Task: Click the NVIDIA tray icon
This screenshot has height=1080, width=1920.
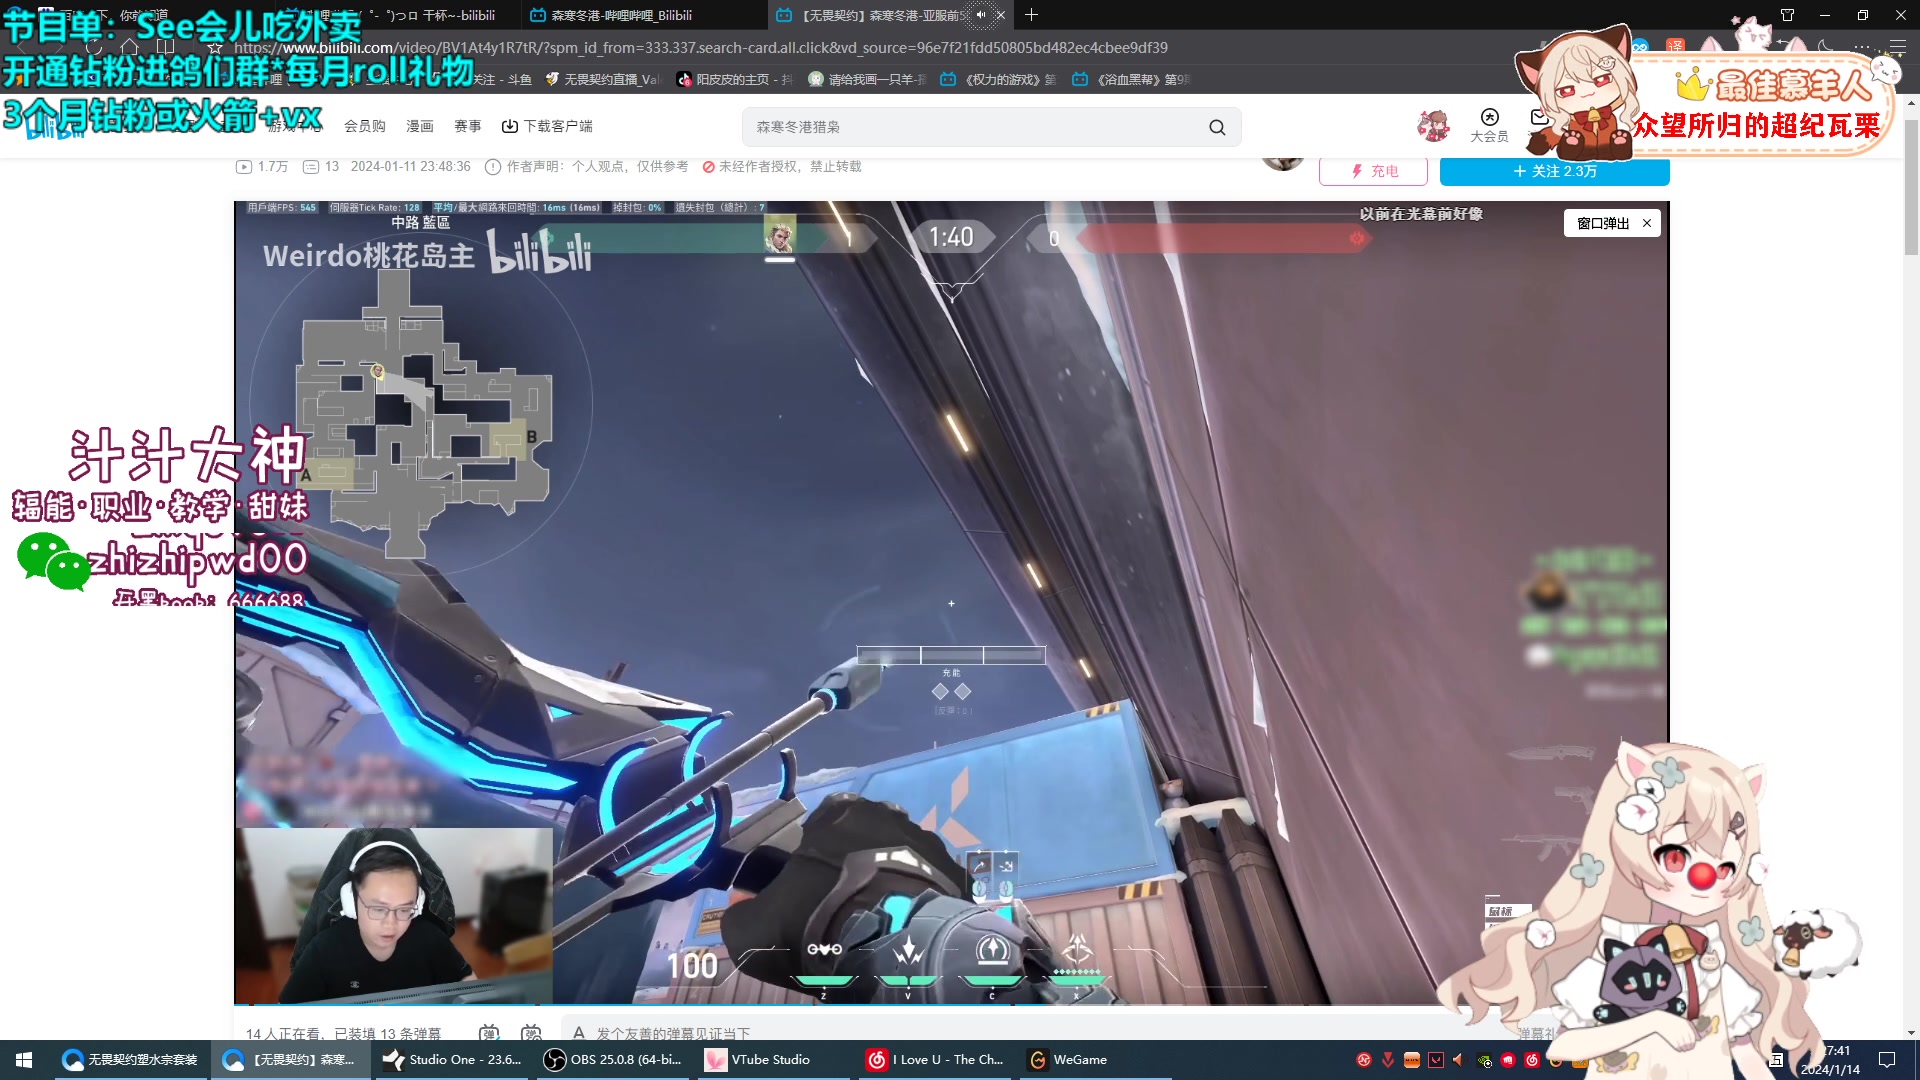Action: 1484,1060
